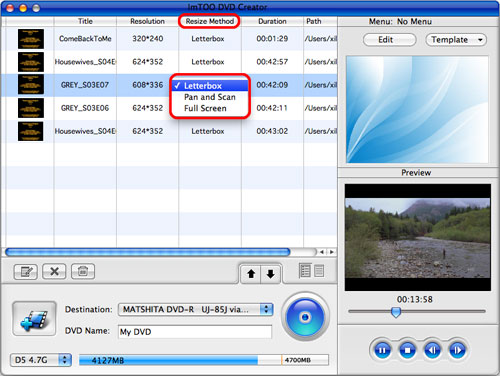Click the 00:13:58 preview time label
The height and width of the screenshot is (376, 500).
[x=415, y=299]
